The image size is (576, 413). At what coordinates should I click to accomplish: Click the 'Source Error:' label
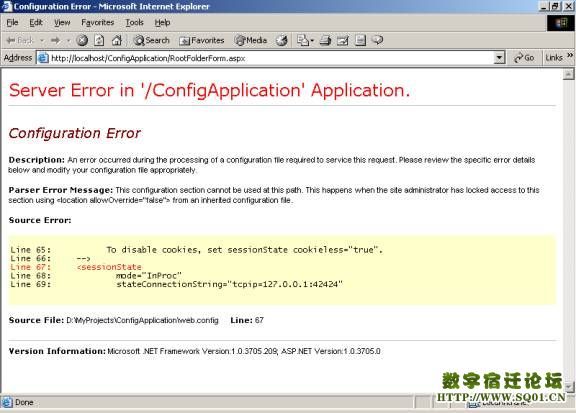coord(40,220)
